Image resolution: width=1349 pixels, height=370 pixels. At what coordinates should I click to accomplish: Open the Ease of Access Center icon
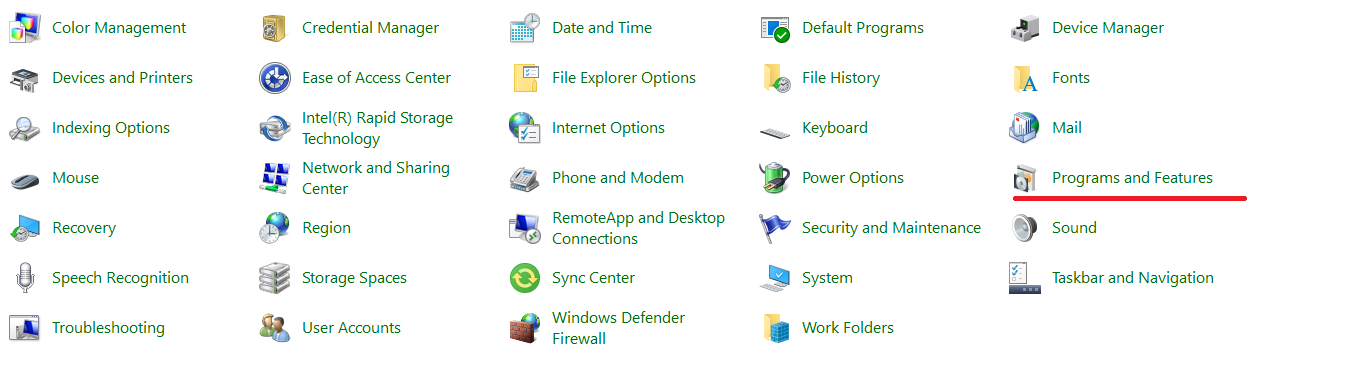[x=274, y=78]
